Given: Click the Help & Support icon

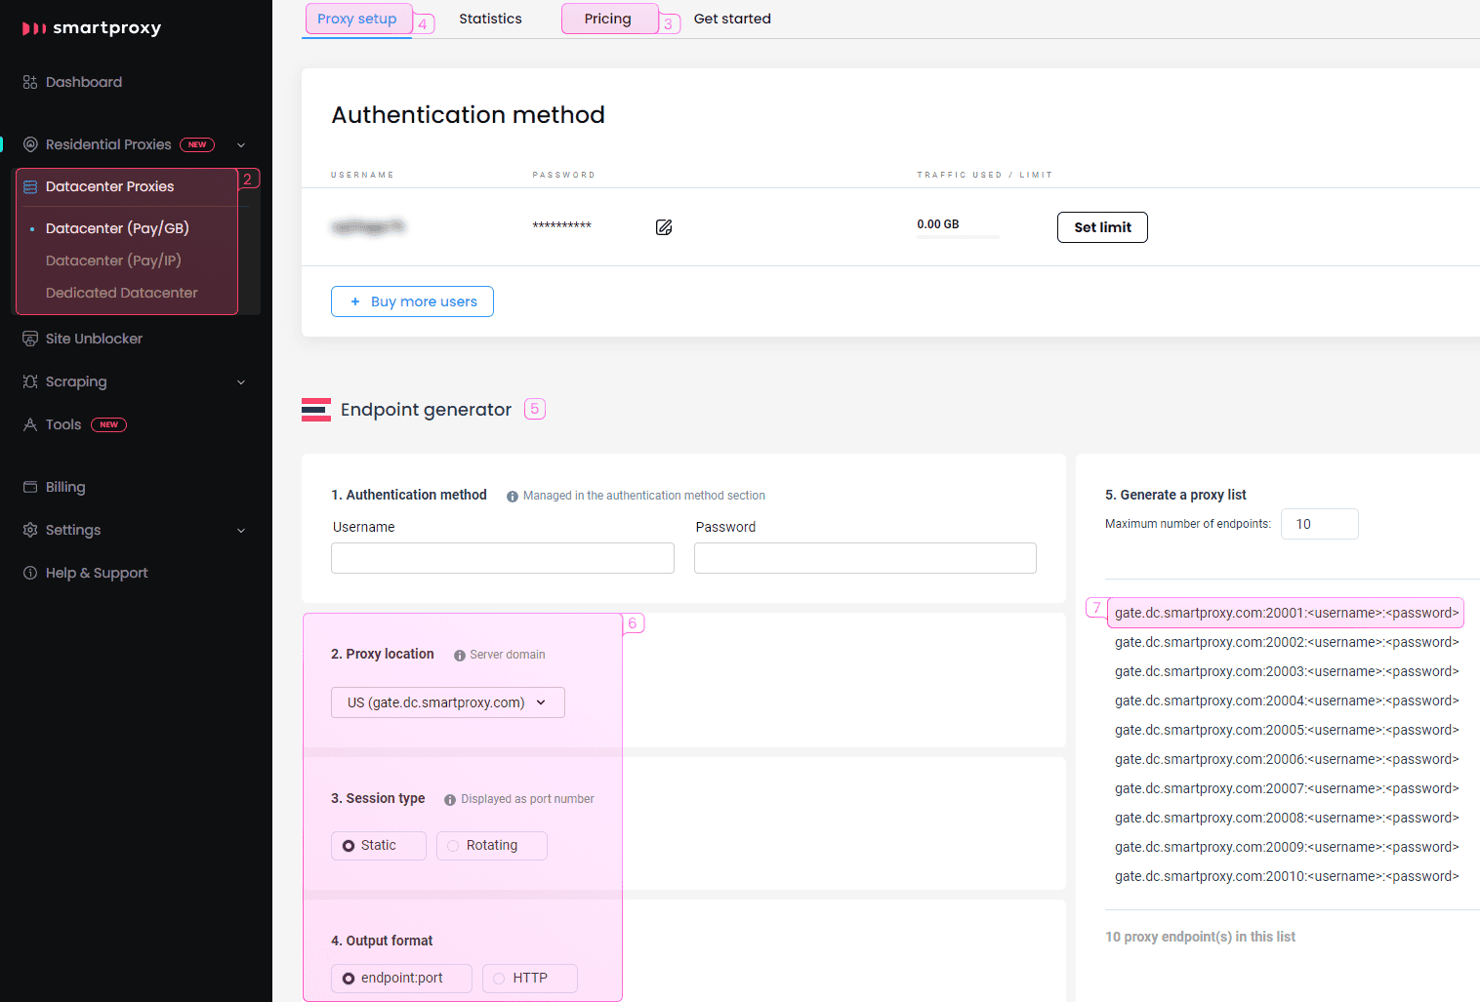Looking at the screenshot, I should tap(30, 573).
